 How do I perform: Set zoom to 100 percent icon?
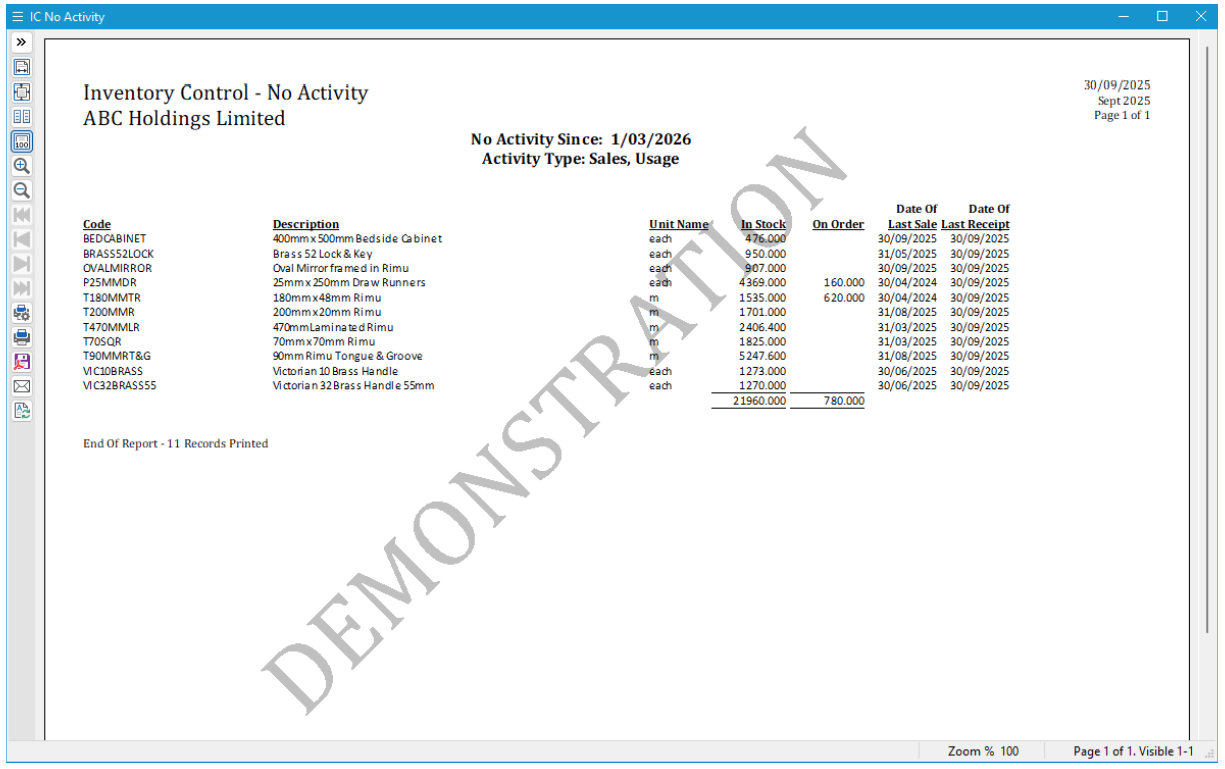point(21,141)
